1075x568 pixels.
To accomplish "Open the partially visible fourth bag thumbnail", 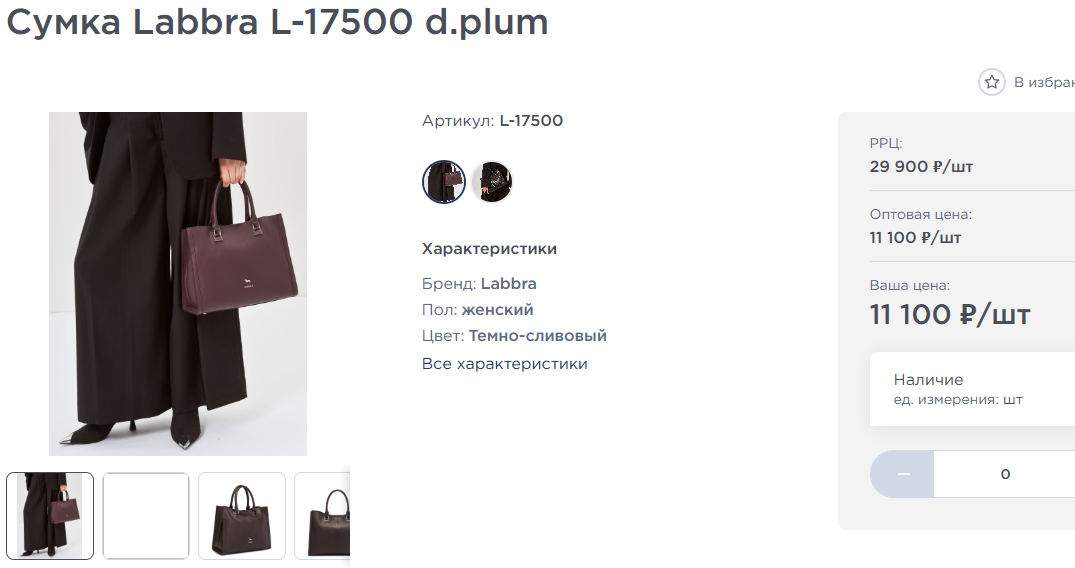I will (x=322, y=516).
